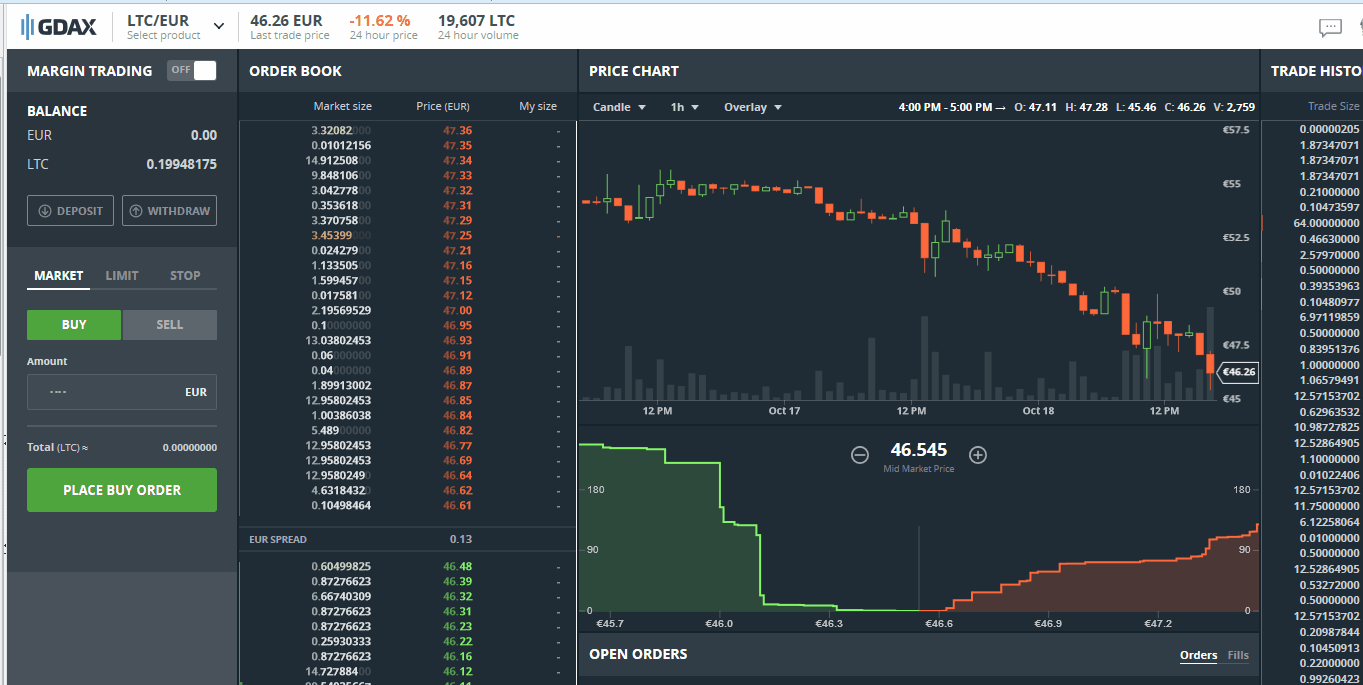Zoom out depth chart with minus icon
The image size is (1363, 685).
click(859, 455)
